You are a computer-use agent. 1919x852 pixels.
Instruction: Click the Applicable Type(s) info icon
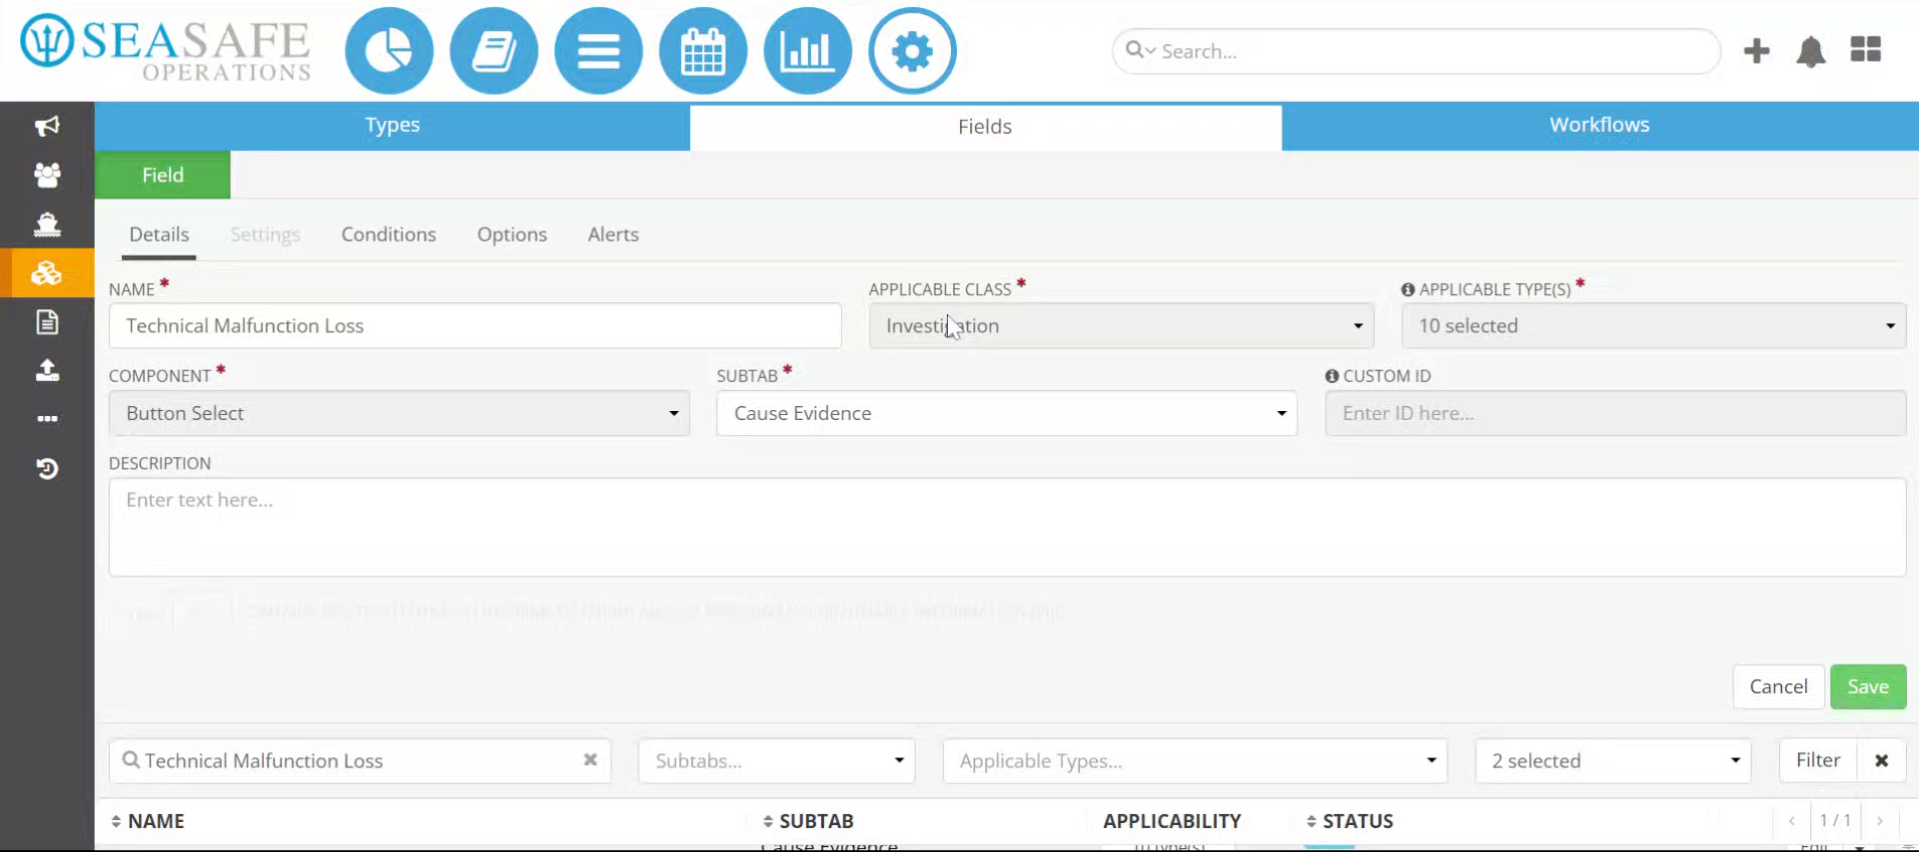click(x=1408, y=289)
